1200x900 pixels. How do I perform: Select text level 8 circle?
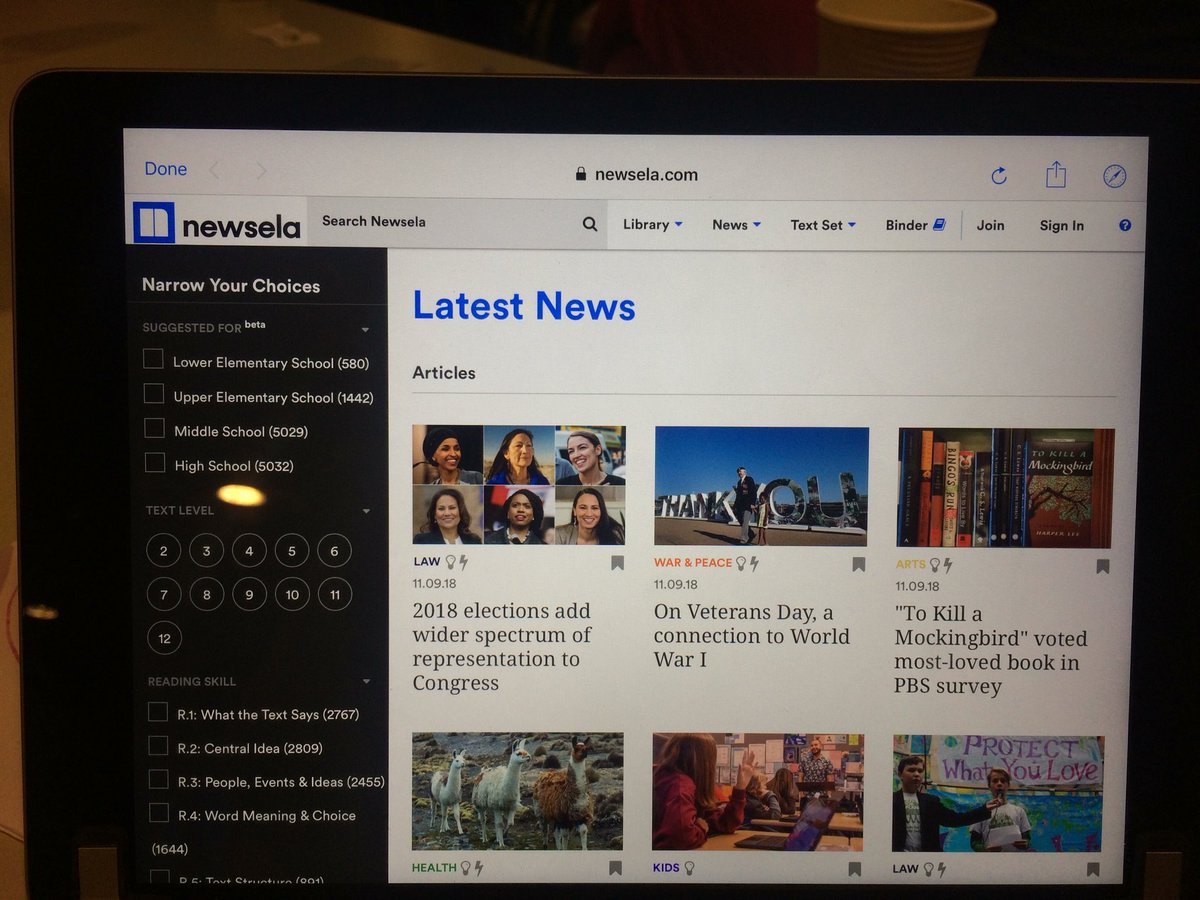[x=206, y=594]
